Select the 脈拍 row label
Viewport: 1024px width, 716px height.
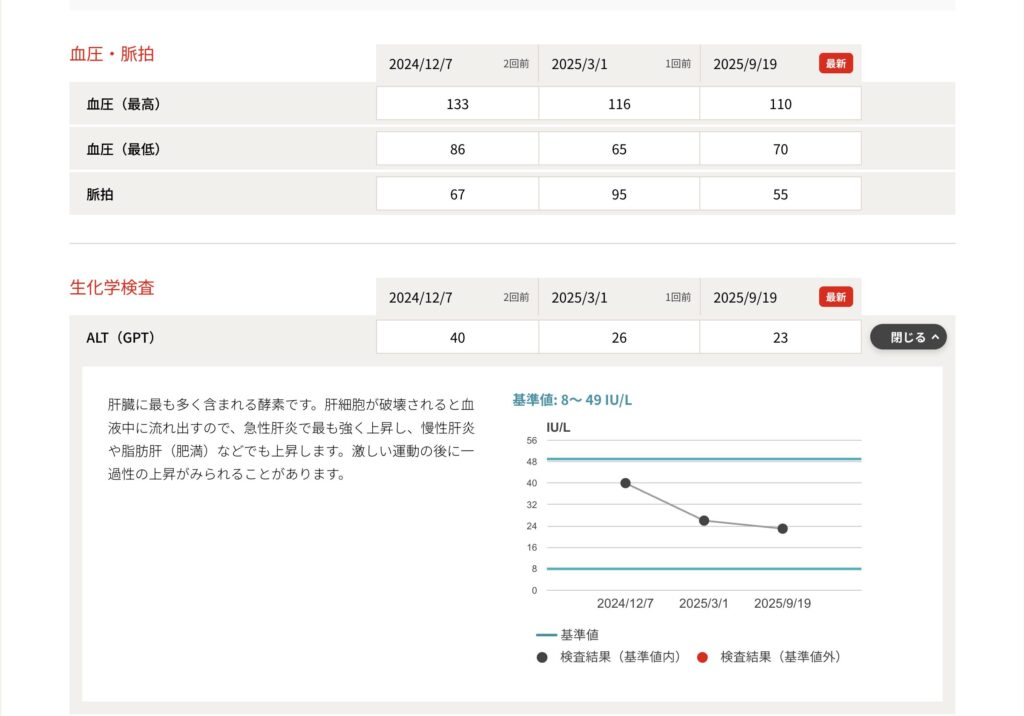(x=100, y=194)
